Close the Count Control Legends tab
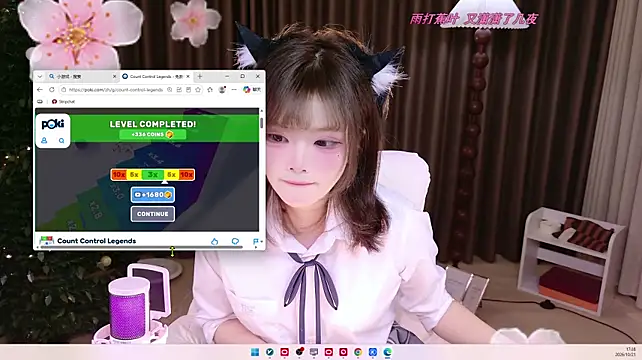Screen dimensions: 642x360 tap(188, 77)
